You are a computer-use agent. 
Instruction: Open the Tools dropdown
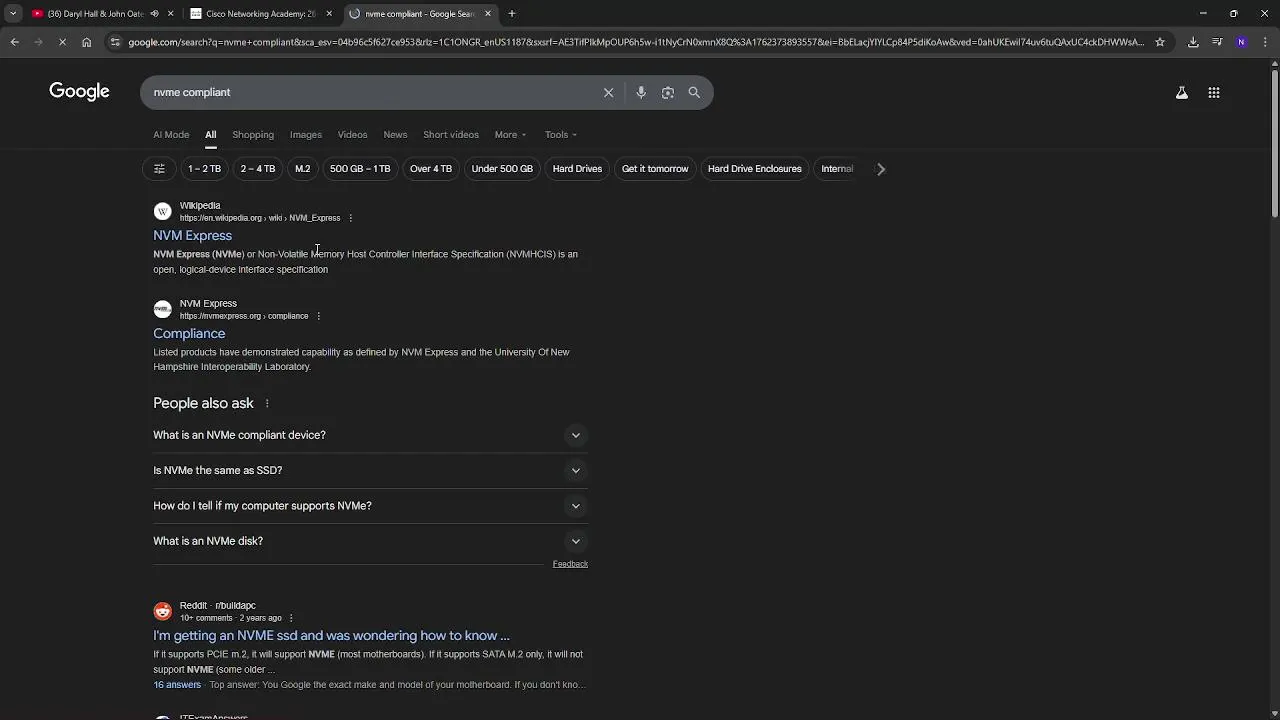coord(560,135)
